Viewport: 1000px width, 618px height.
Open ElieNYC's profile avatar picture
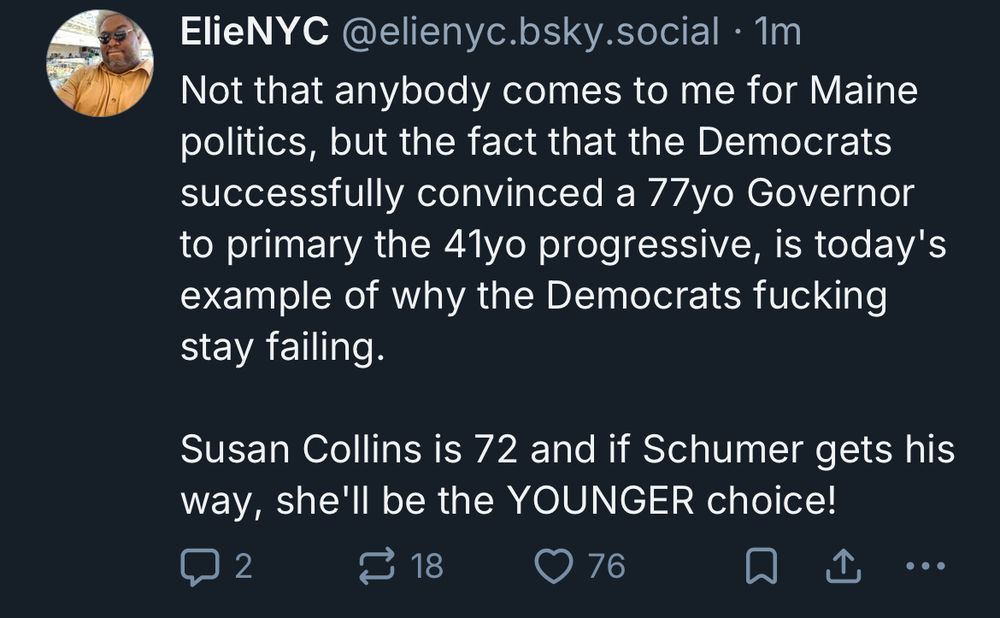pos(99,63)
